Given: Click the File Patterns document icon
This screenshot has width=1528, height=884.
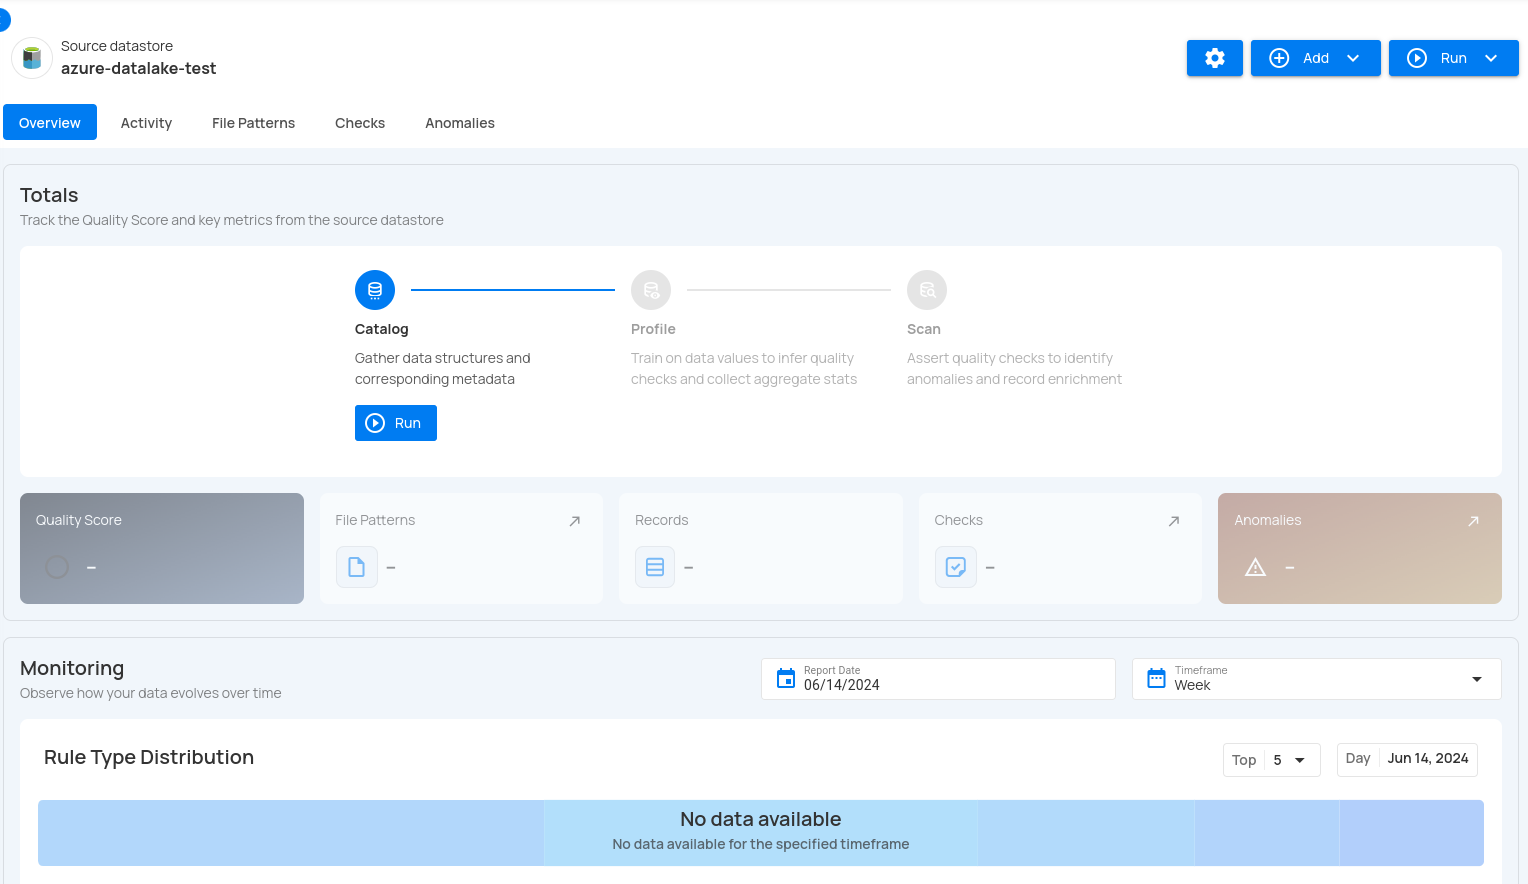Looking at the screenshot, I should click(357, 567).
